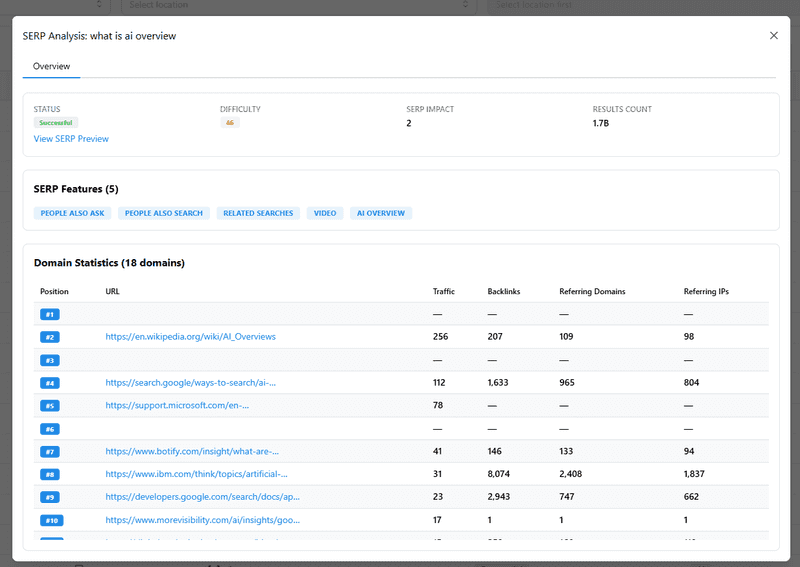Click the #1 position badge
800x567 pixels.
[x=50, y=314]
